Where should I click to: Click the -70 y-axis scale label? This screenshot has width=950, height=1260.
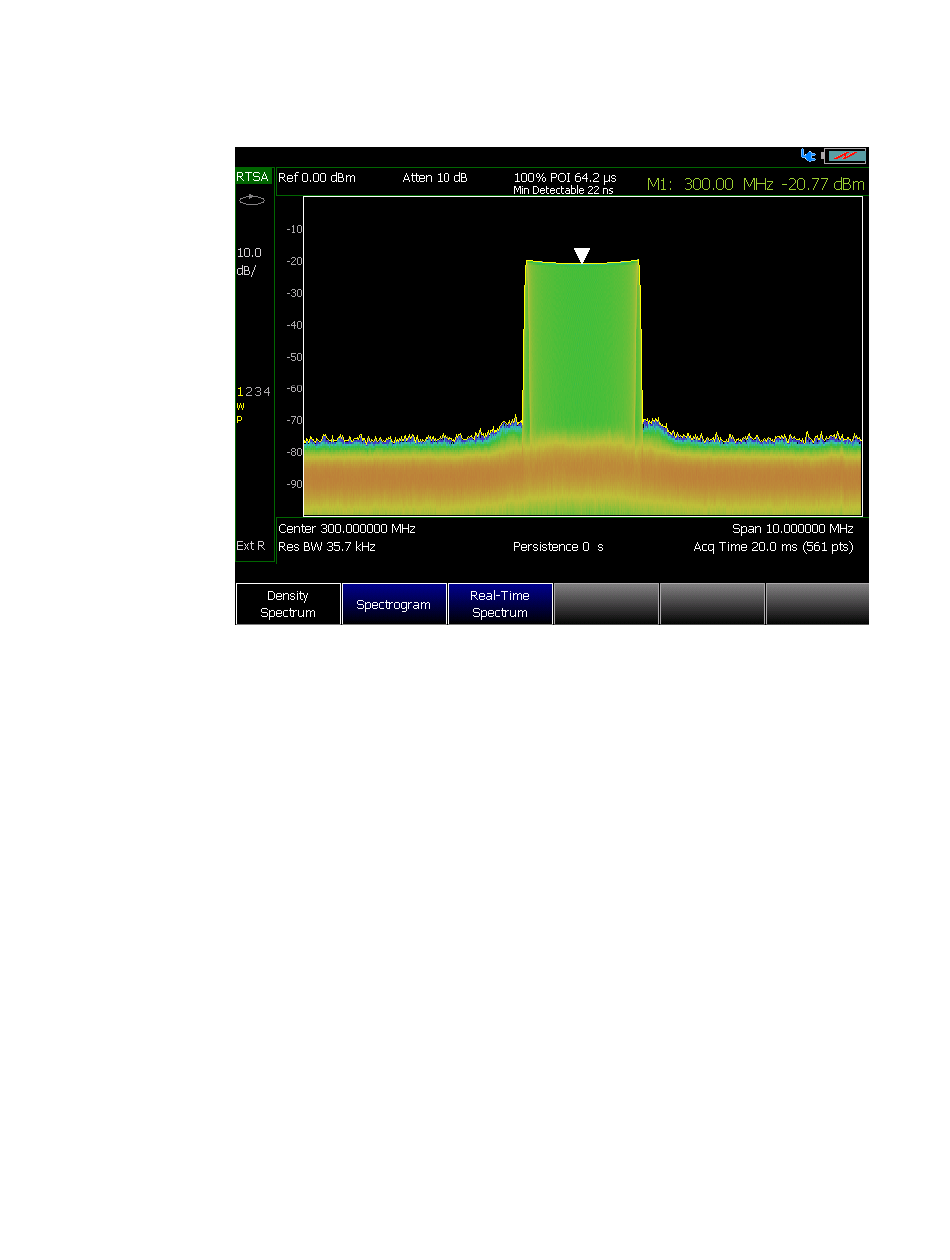click(x=294, y=420)
